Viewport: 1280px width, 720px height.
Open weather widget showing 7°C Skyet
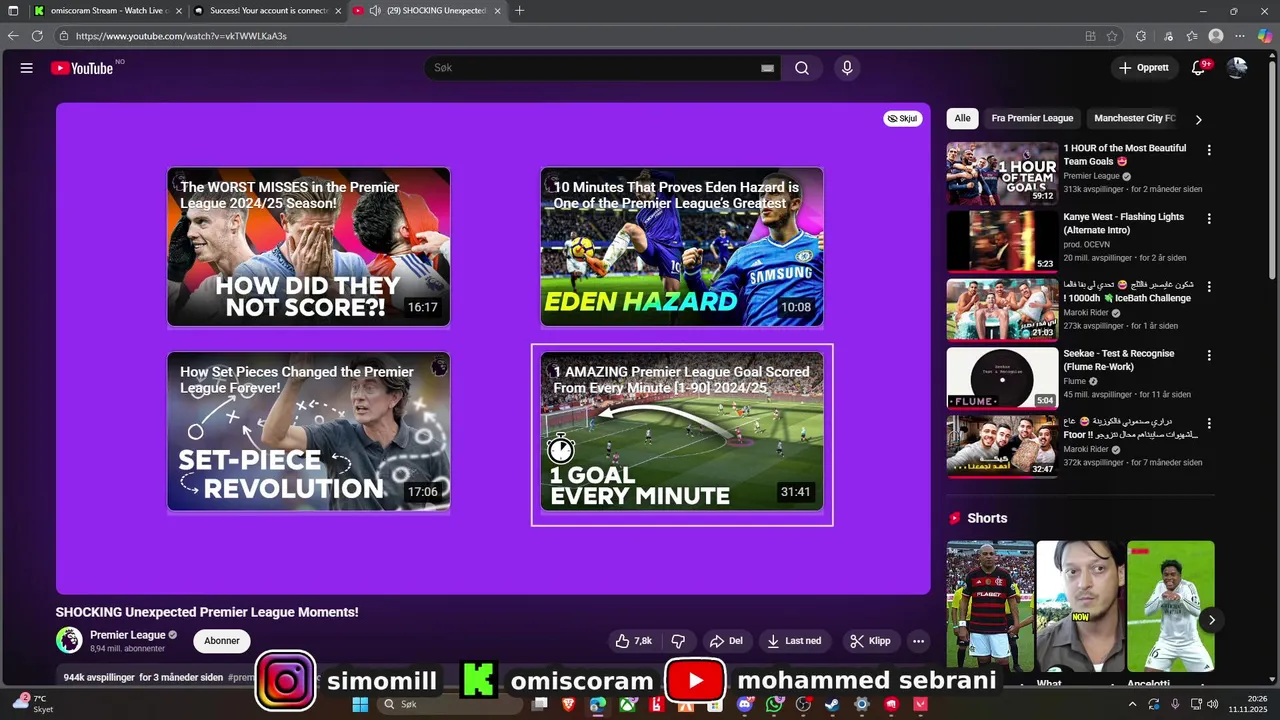(x=32, y=704)
